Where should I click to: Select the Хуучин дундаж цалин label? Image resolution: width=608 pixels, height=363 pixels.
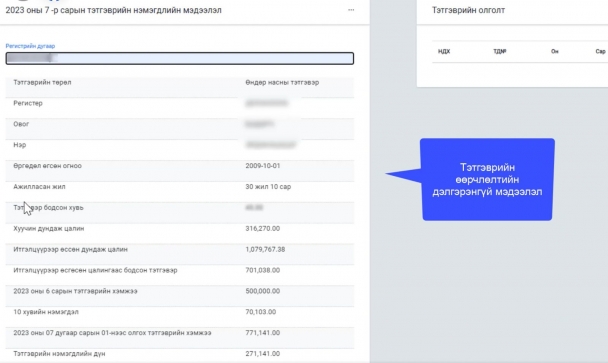(x=49, y=229)
